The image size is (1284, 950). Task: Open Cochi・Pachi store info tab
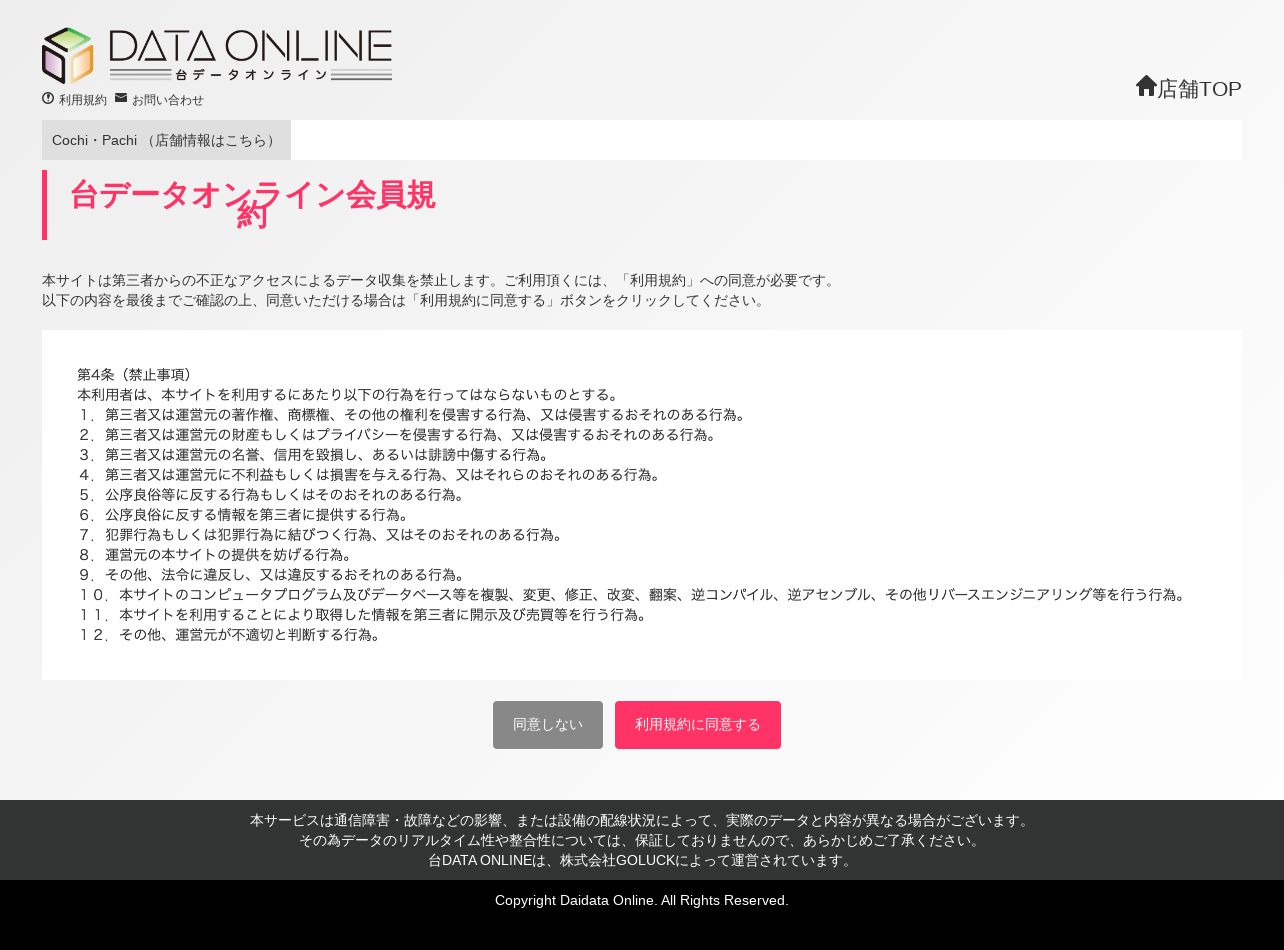166,140
